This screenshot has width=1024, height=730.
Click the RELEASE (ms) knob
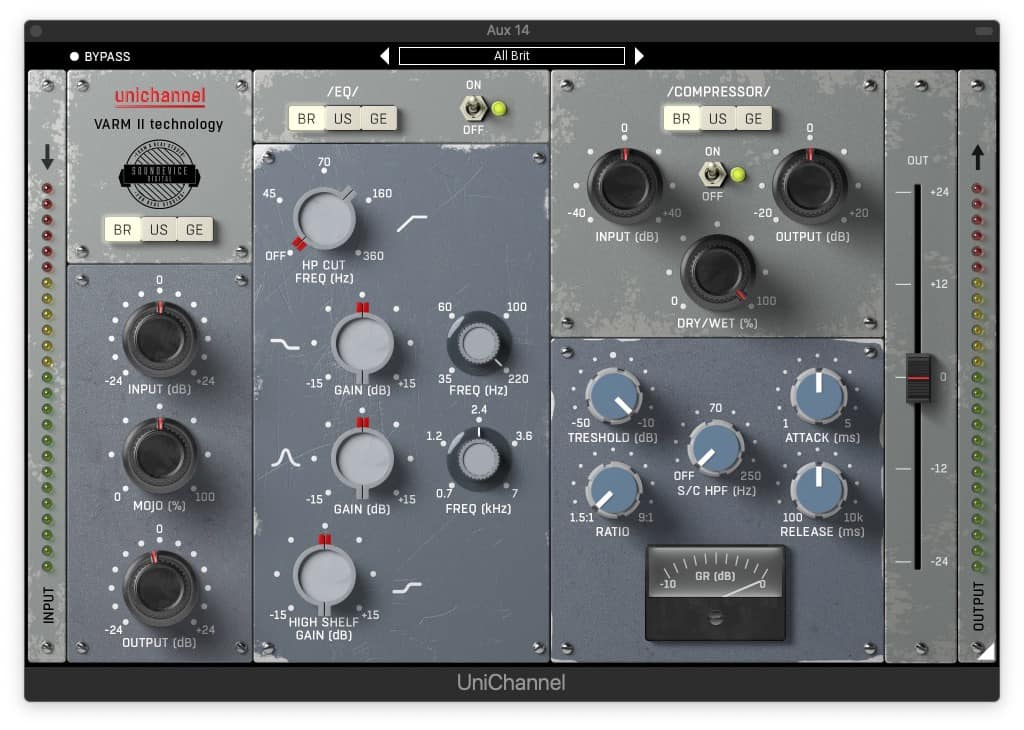pos(819,490)
